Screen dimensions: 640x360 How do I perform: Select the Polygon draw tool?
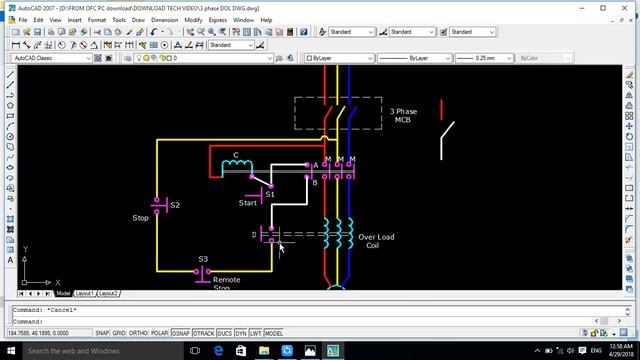click(x=10, y=105)
